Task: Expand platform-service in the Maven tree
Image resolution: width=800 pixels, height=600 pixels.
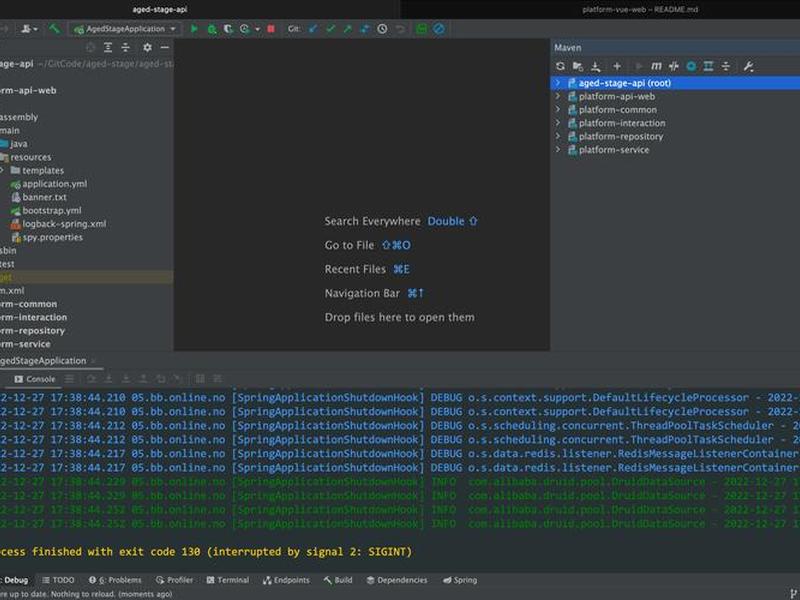Action: 558,149
